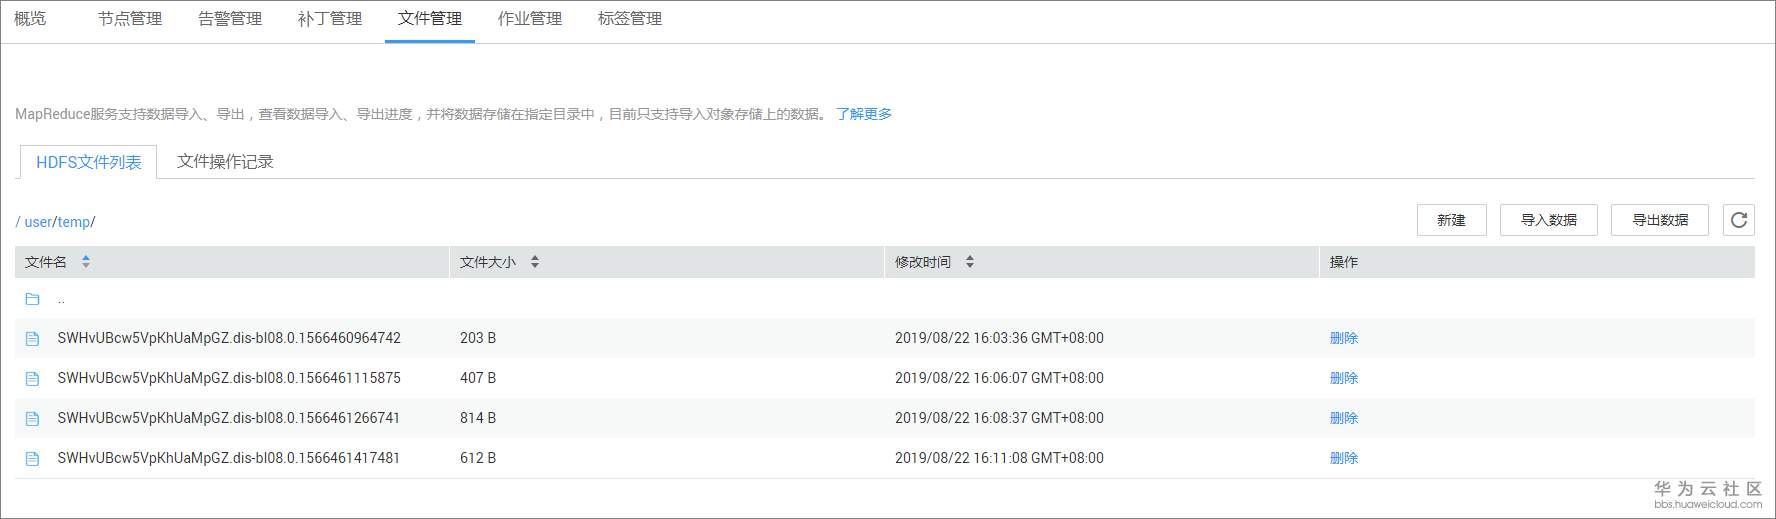The image size is (1776, 519).
Task: Click file name SWHvUBcw5VpKhUaMpGZ.dis-bl08.0.1566461417481
Action: click(x=229, y=458)
